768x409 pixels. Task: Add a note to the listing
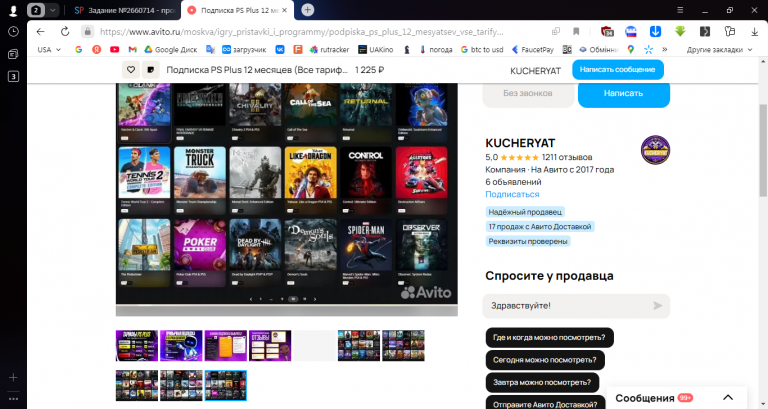point(150,70)
